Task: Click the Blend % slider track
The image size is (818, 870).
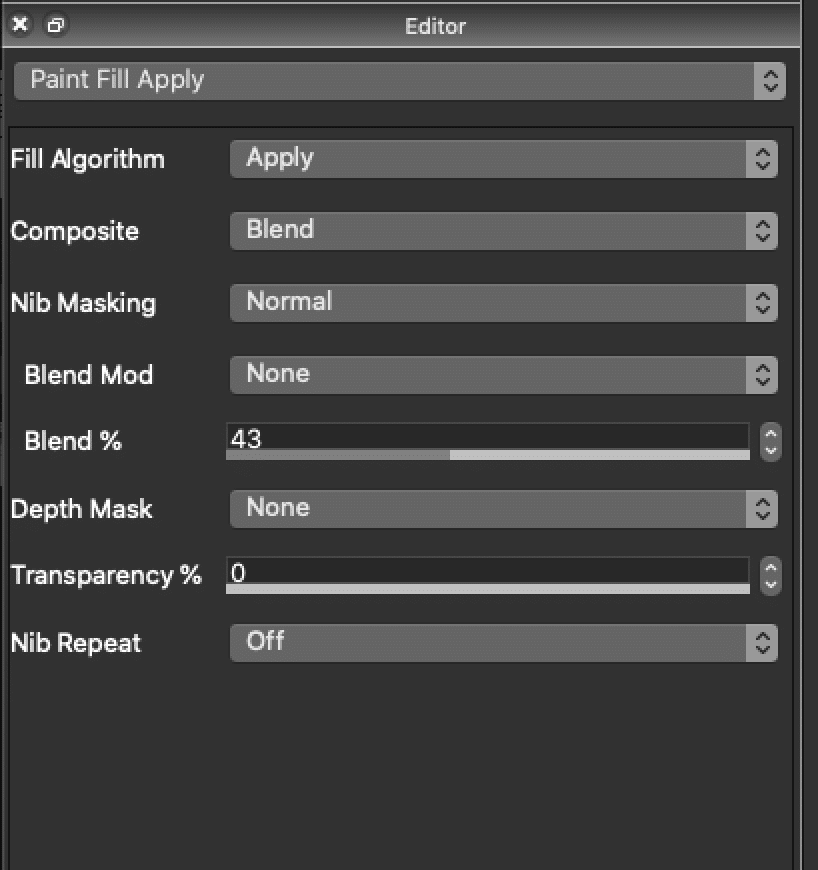Action: point(487,457)
